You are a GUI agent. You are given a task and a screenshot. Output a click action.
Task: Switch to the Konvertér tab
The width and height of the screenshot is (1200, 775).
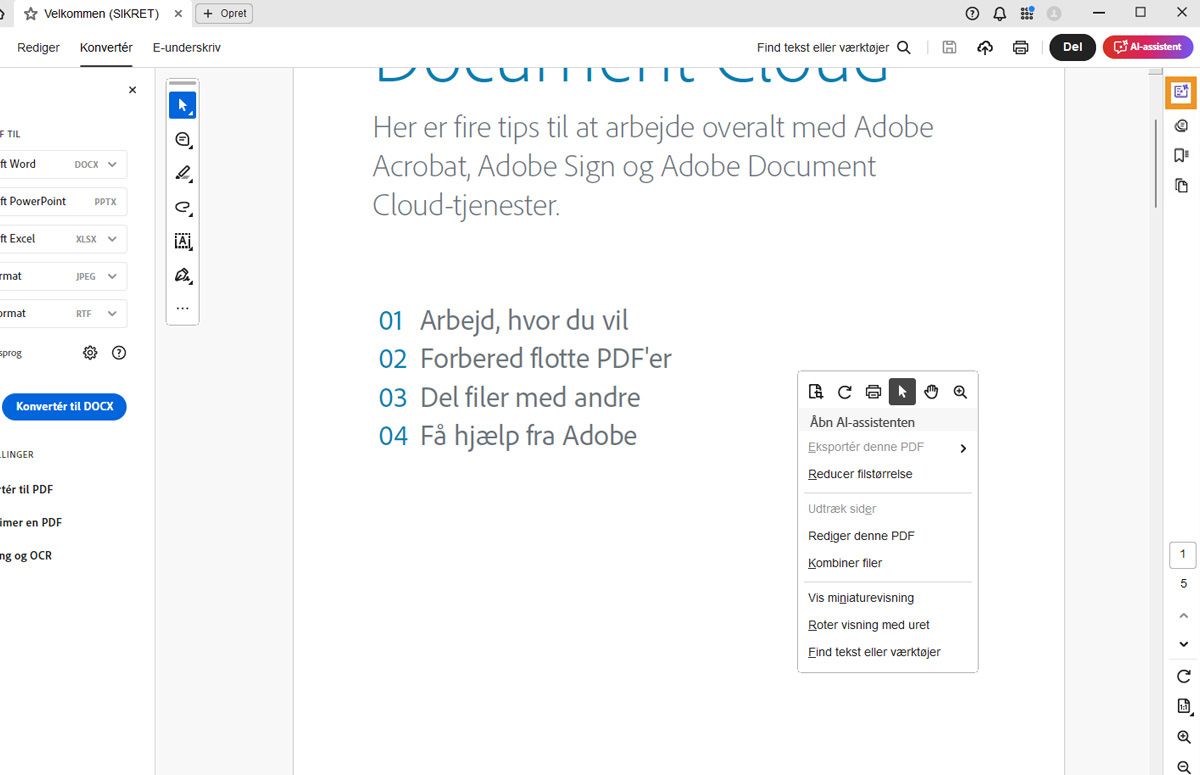106,47
